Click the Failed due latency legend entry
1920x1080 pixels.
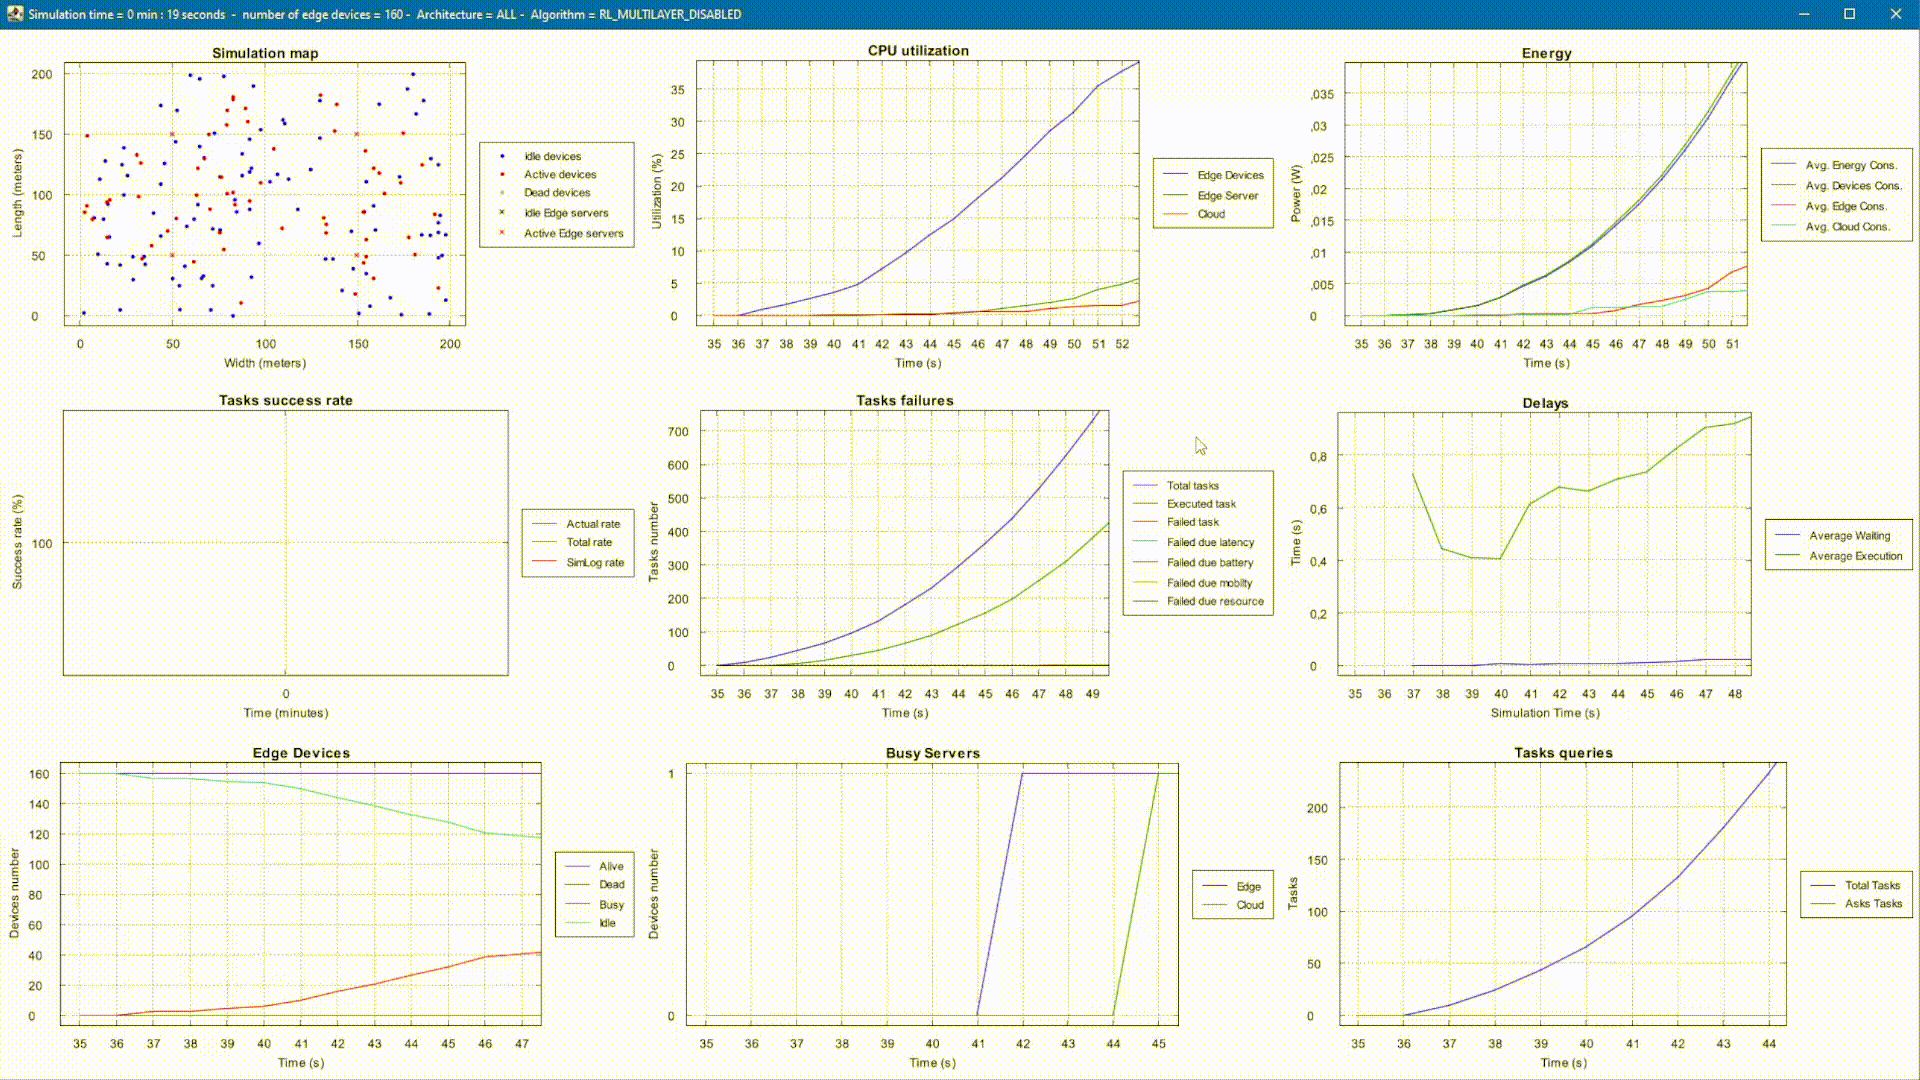(1210, 543)
